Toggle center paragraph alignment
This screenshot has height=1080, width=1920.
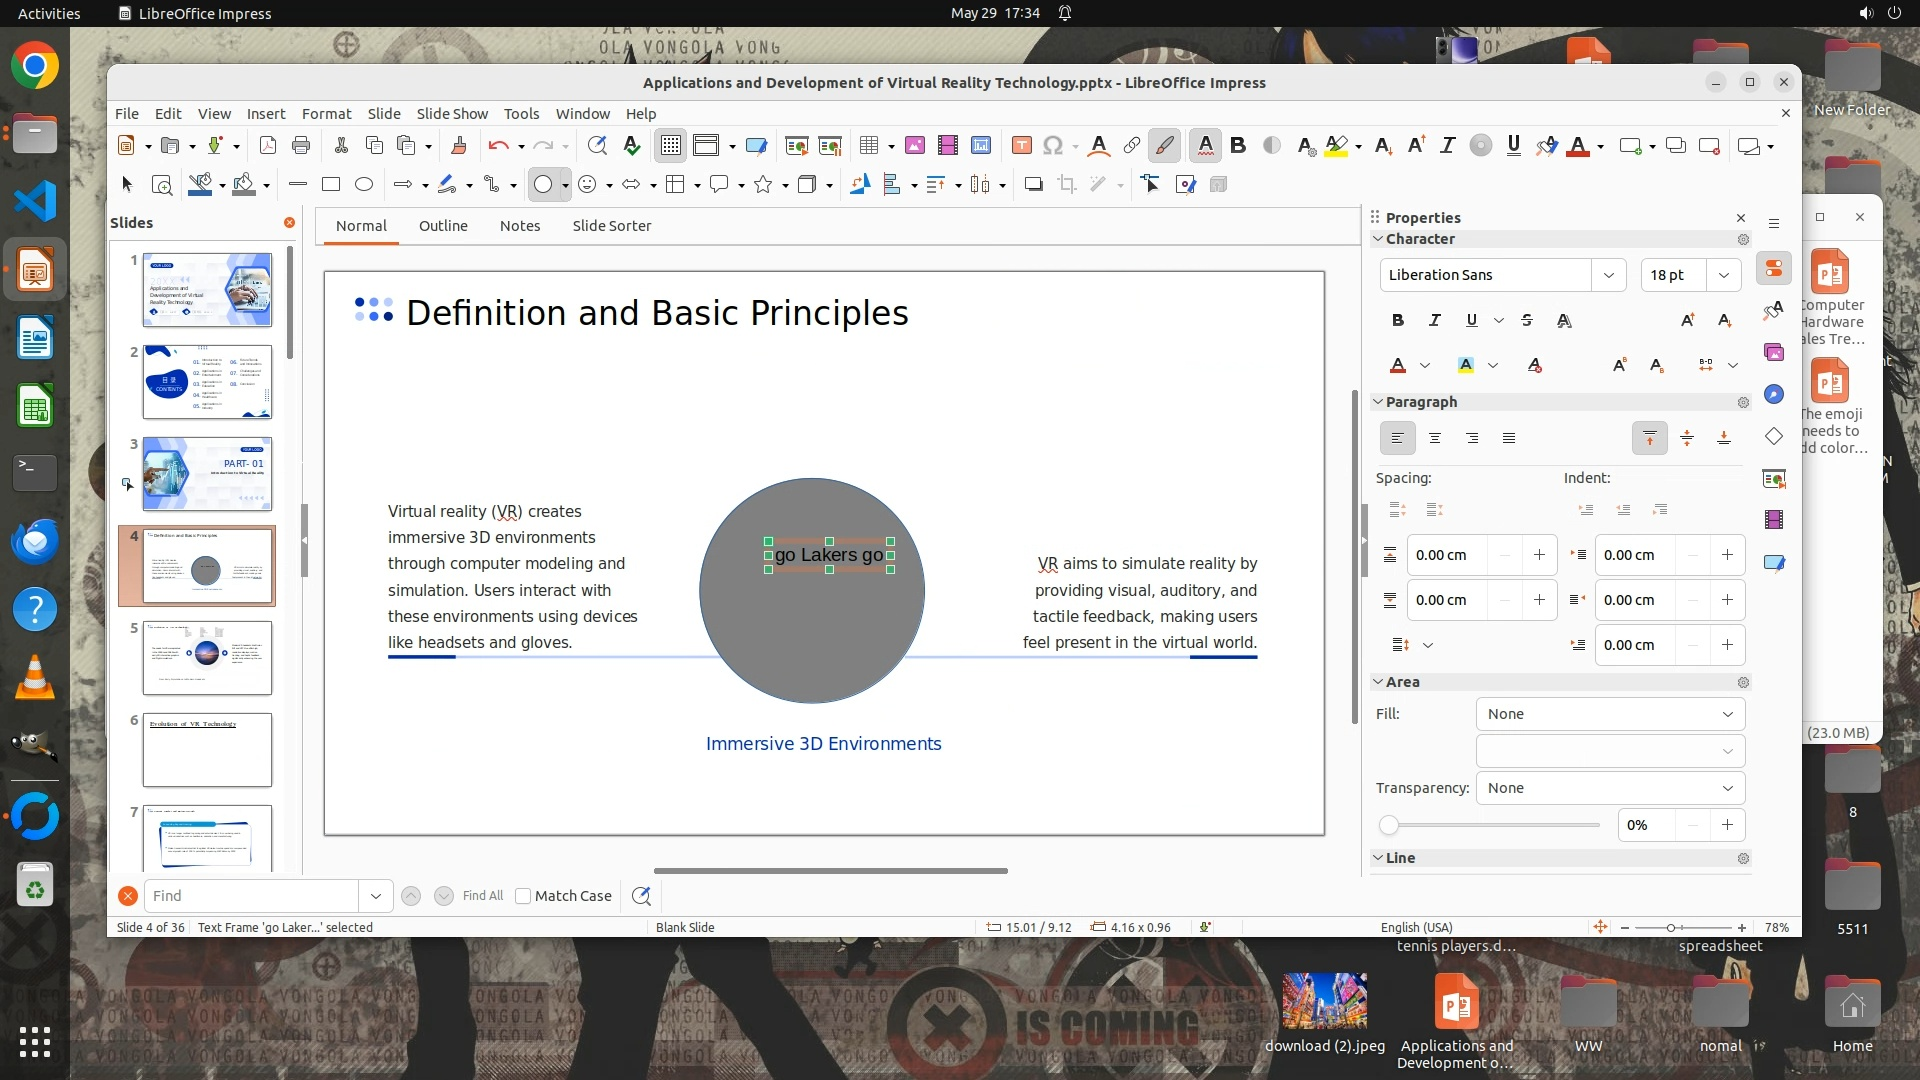[1434, 438]
